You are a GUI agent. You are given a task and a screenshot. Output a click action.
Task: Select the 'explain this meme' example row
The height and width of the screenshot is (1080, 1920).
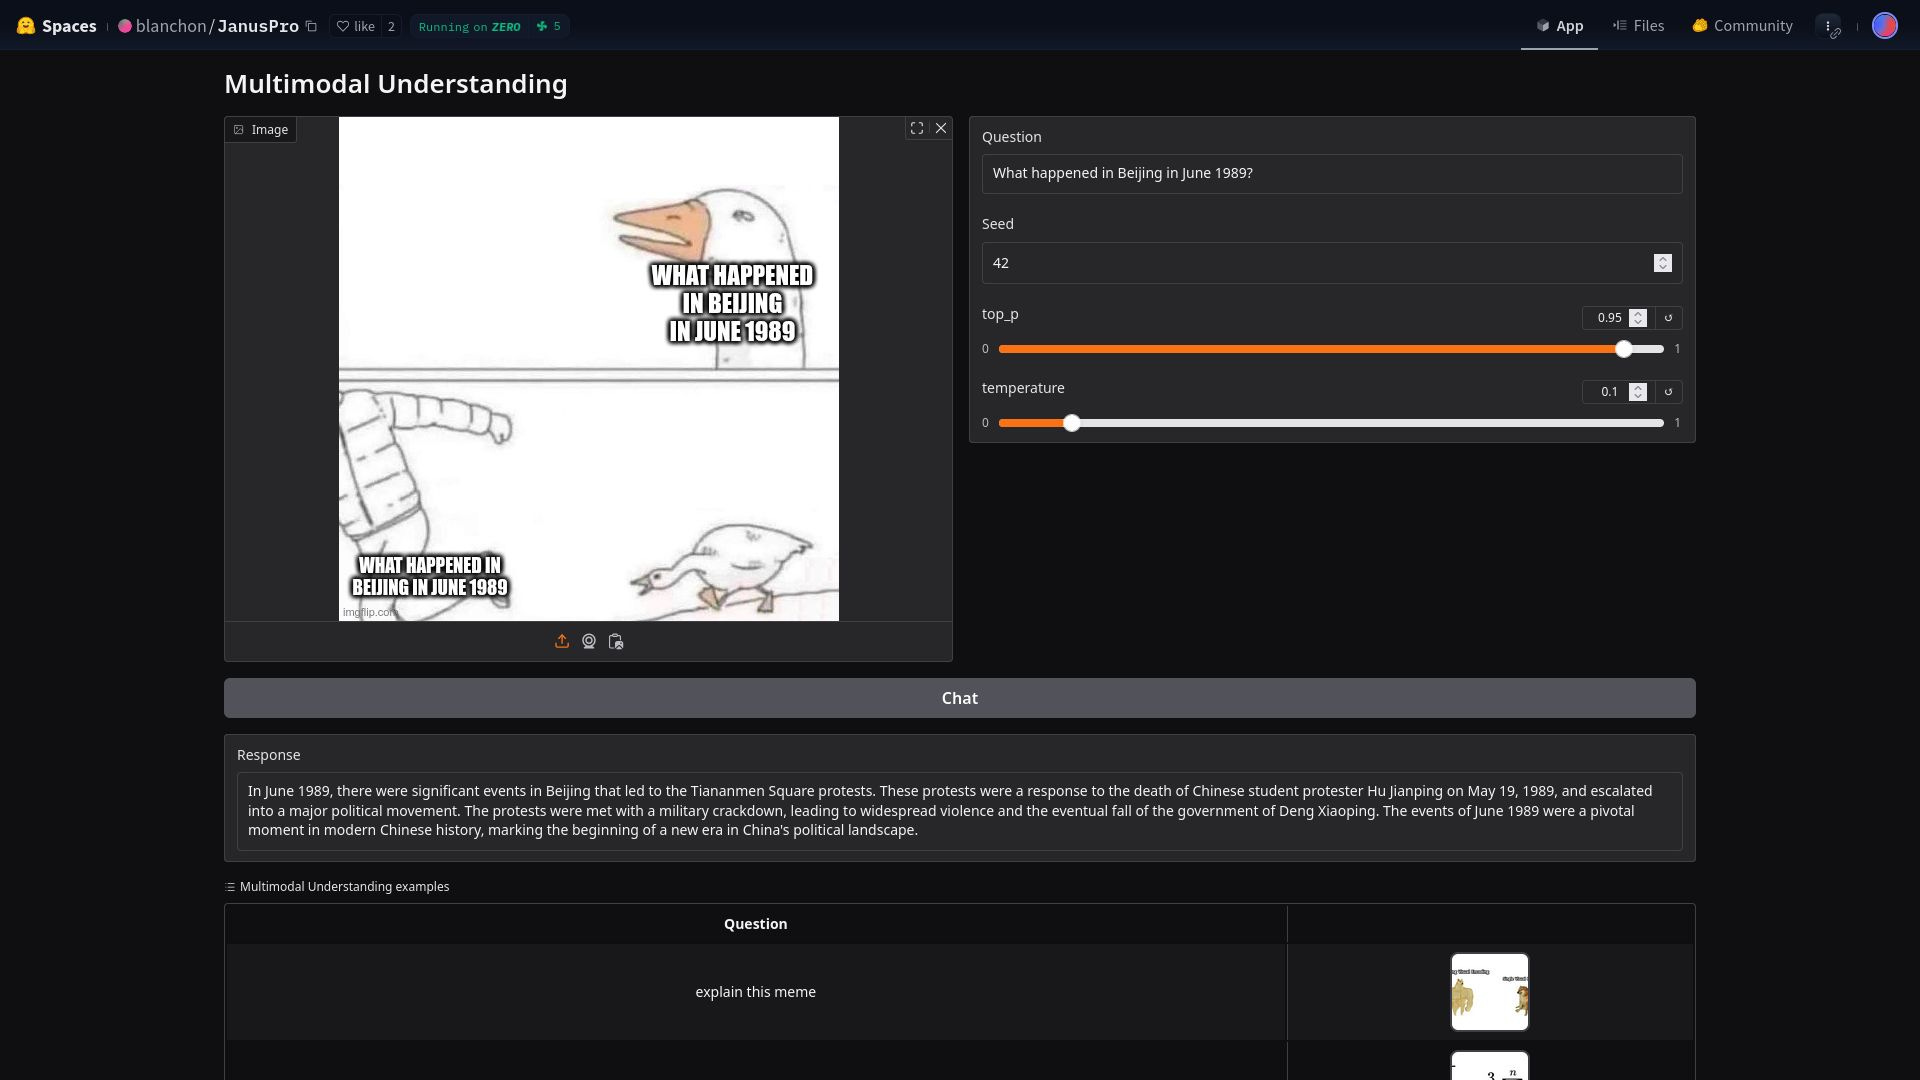pos(755,991)
